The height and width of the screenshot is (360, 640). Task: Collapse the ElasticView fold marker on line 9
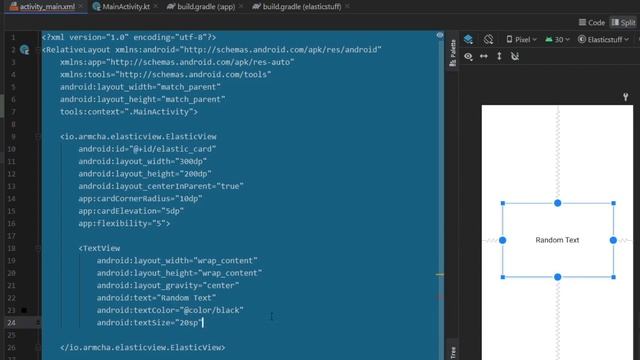(38, 137)
